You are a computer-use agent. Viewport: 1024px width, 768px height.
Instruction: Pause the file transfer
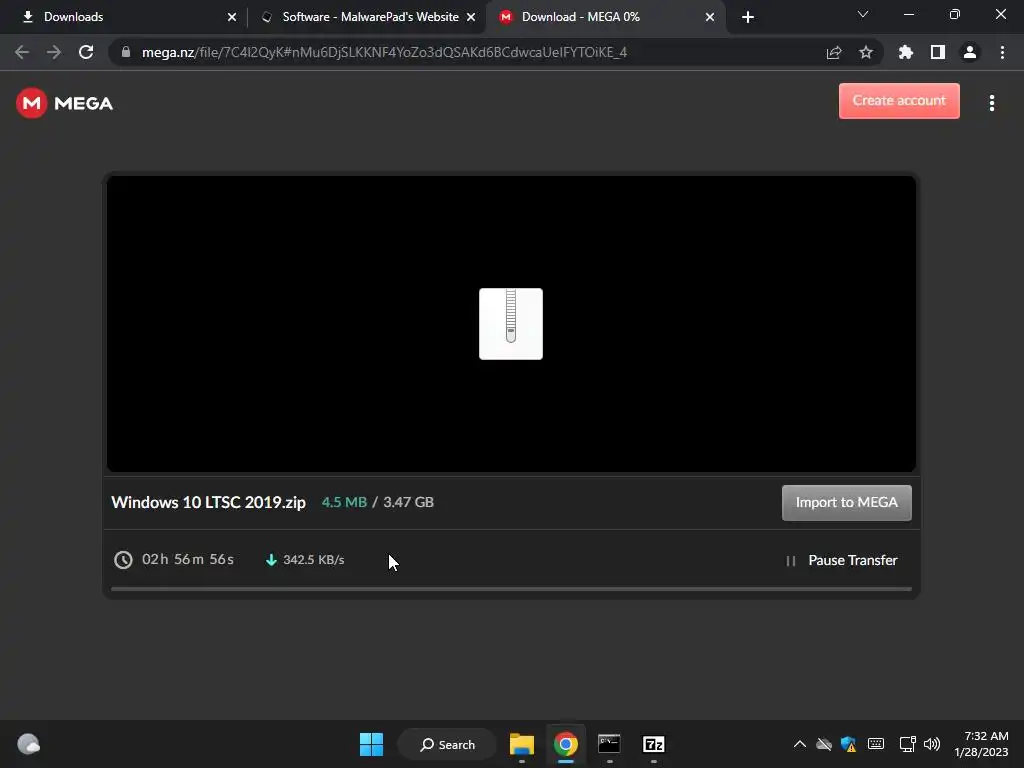point(842,560)
